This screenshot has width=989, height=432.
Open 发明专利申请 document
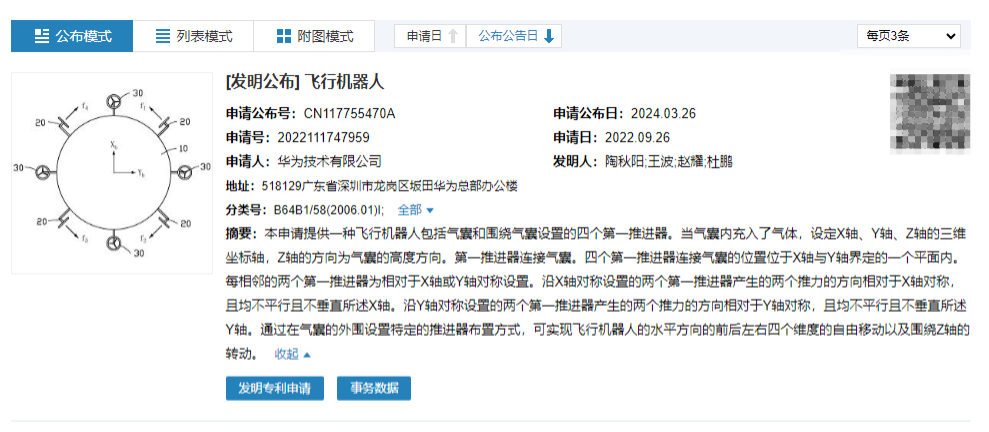(275, 388)
